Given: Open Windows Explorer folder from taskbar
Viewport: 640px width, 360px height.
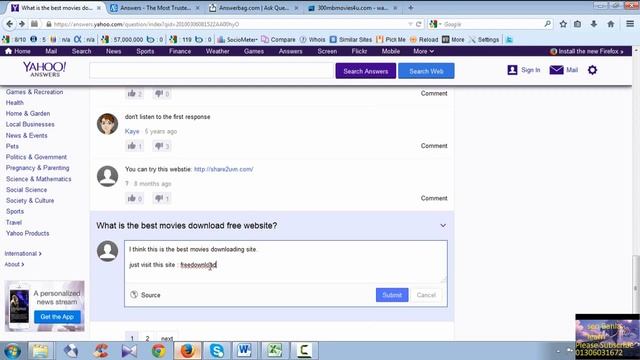Looking at the screenshot, I should point(40,351).
